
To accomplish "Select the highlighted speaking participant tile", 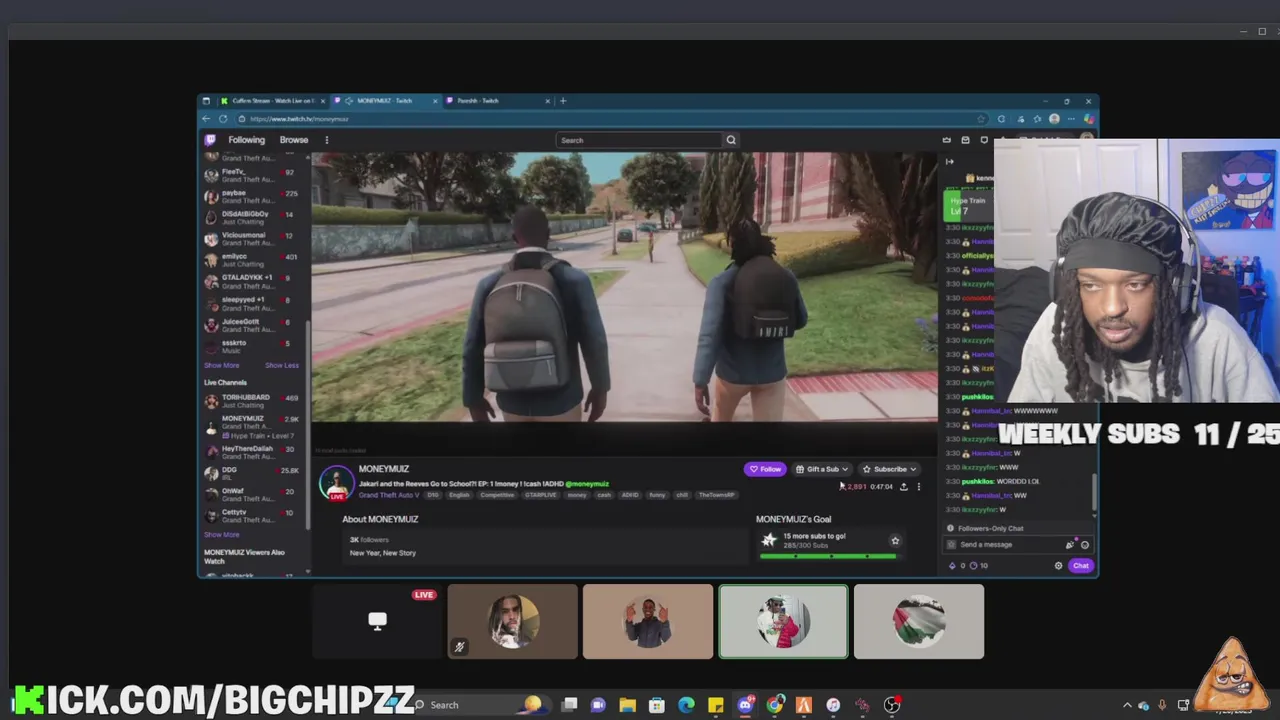I will click(x=783, y=621).
